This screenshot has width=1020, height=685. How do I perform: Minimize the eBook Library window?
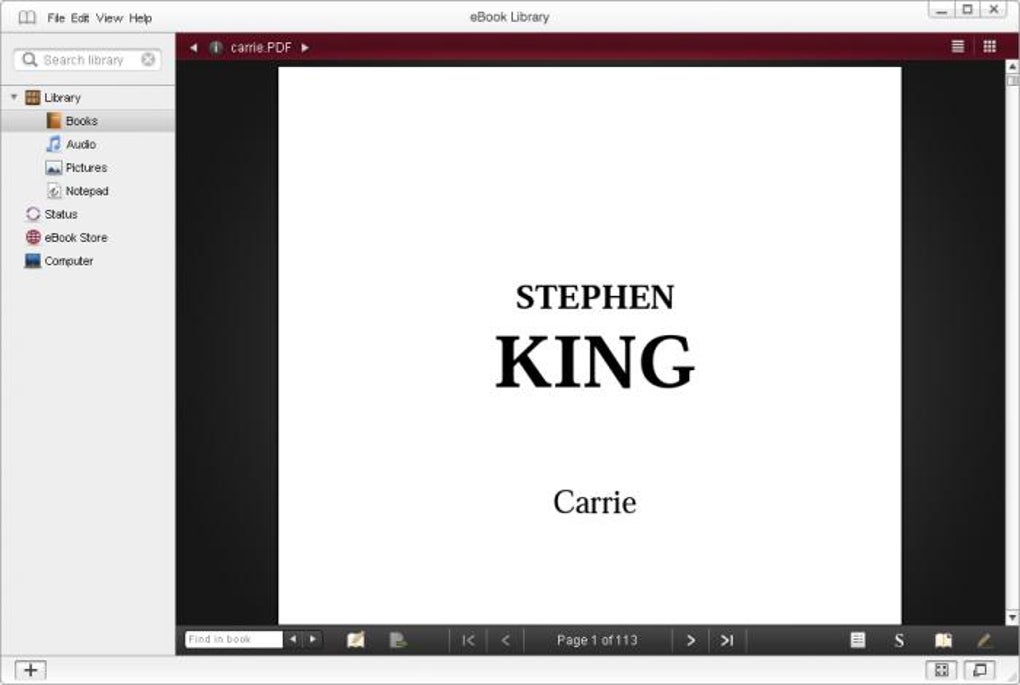[x=941, y=10]
